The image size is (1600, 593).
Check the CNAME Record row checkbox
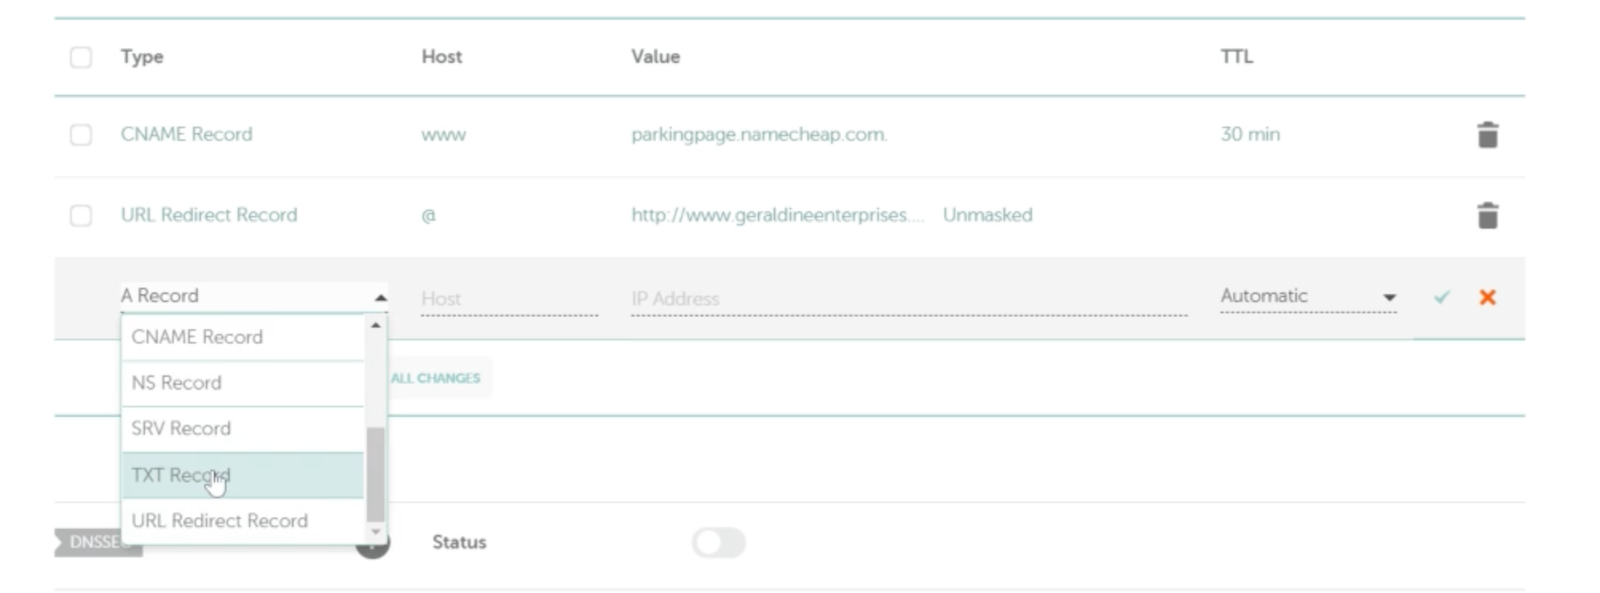(81, 135)
